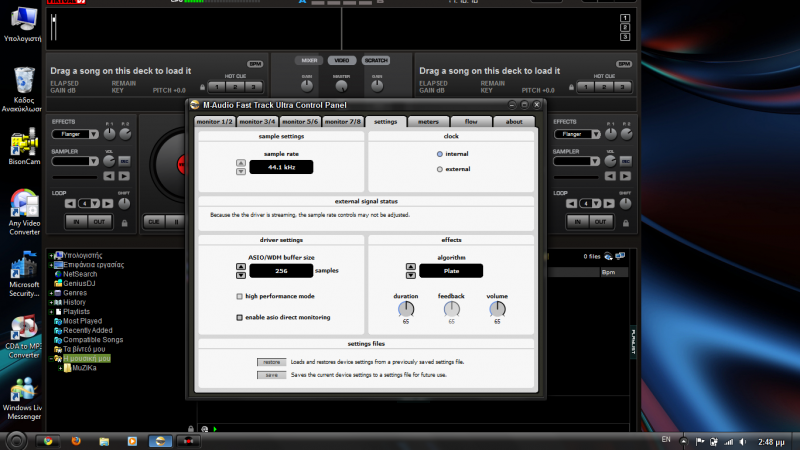Screen dimensions: 800x450
Task: Enable high performance mode checkbox
Action: click(x=239, y=296)
